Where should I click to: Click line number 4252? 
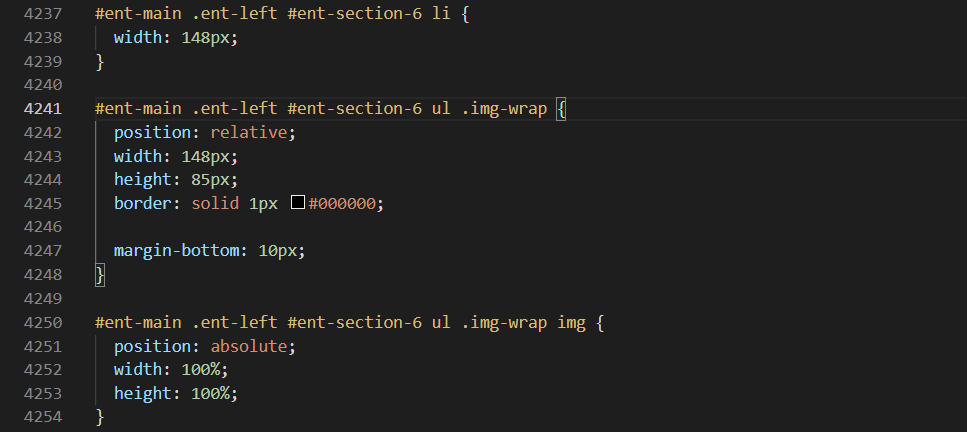tap(43, 369)
